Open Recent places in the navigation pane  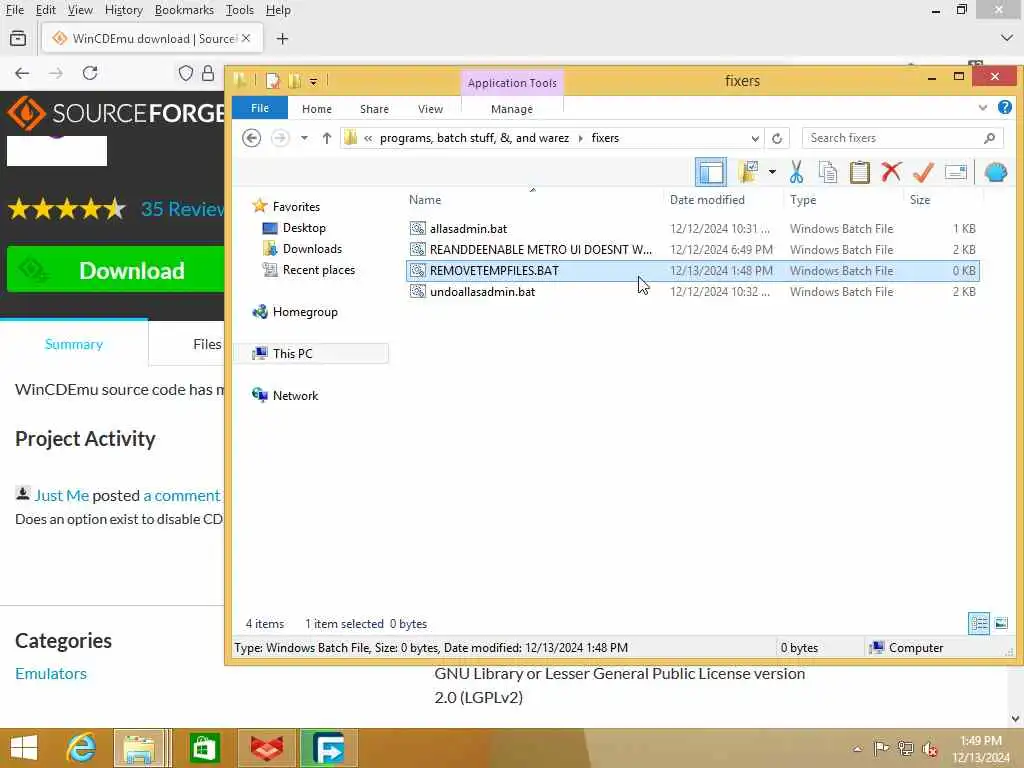point(319,270)
